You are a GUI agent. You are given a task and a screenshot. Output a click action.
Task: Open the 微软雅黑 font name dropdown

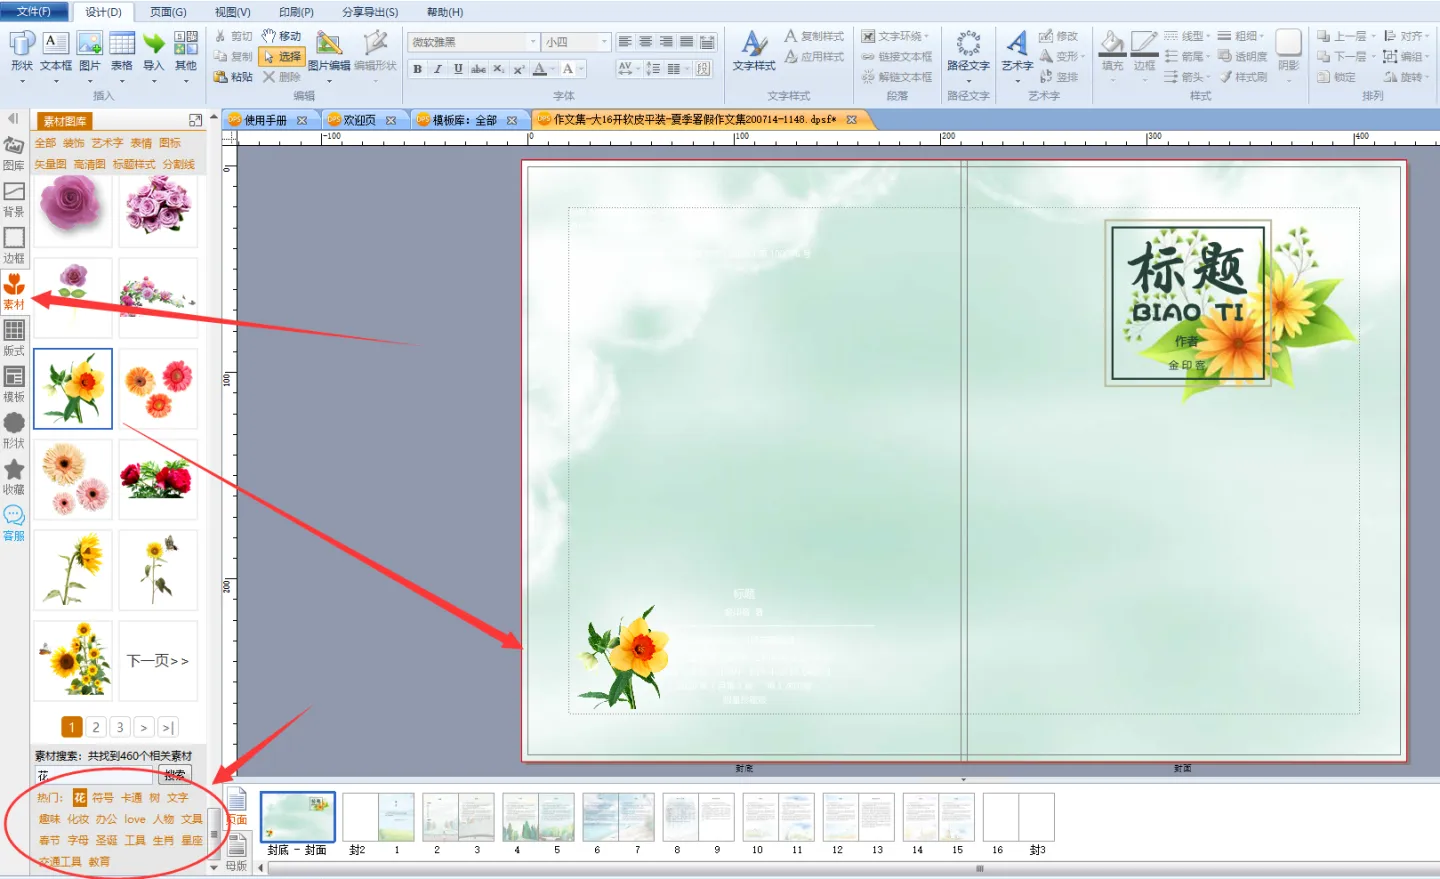pyautogui.click(x=532, y=42)
